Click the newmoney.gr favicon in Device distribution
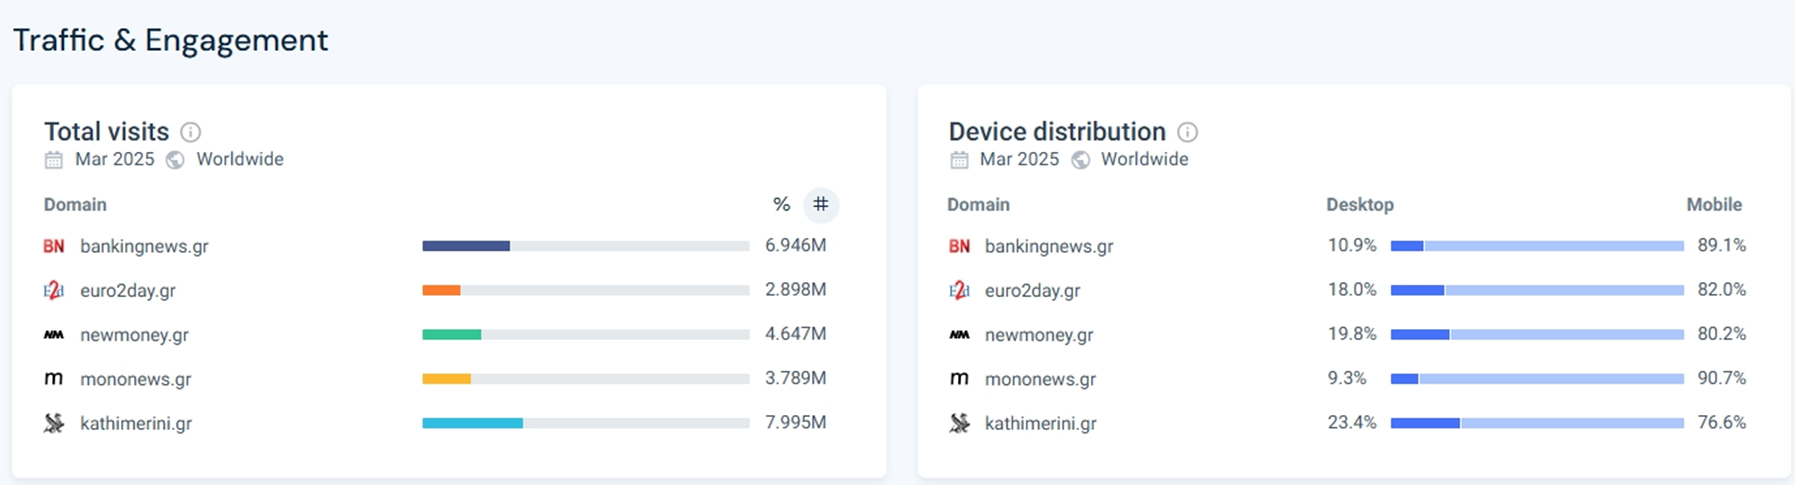The image size is (1798, 485). [959, 335]
